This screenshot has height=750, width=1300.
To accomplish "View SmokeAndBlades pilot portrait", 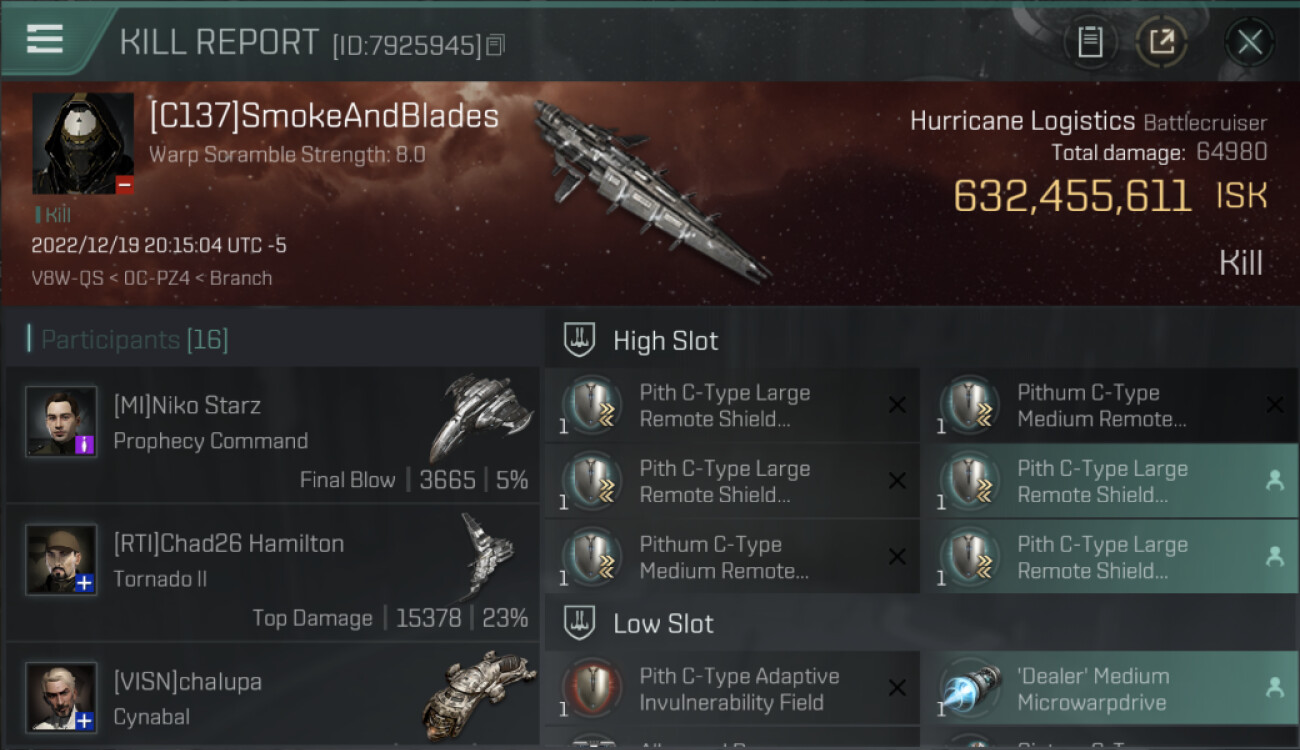I will tap(83, 144).
